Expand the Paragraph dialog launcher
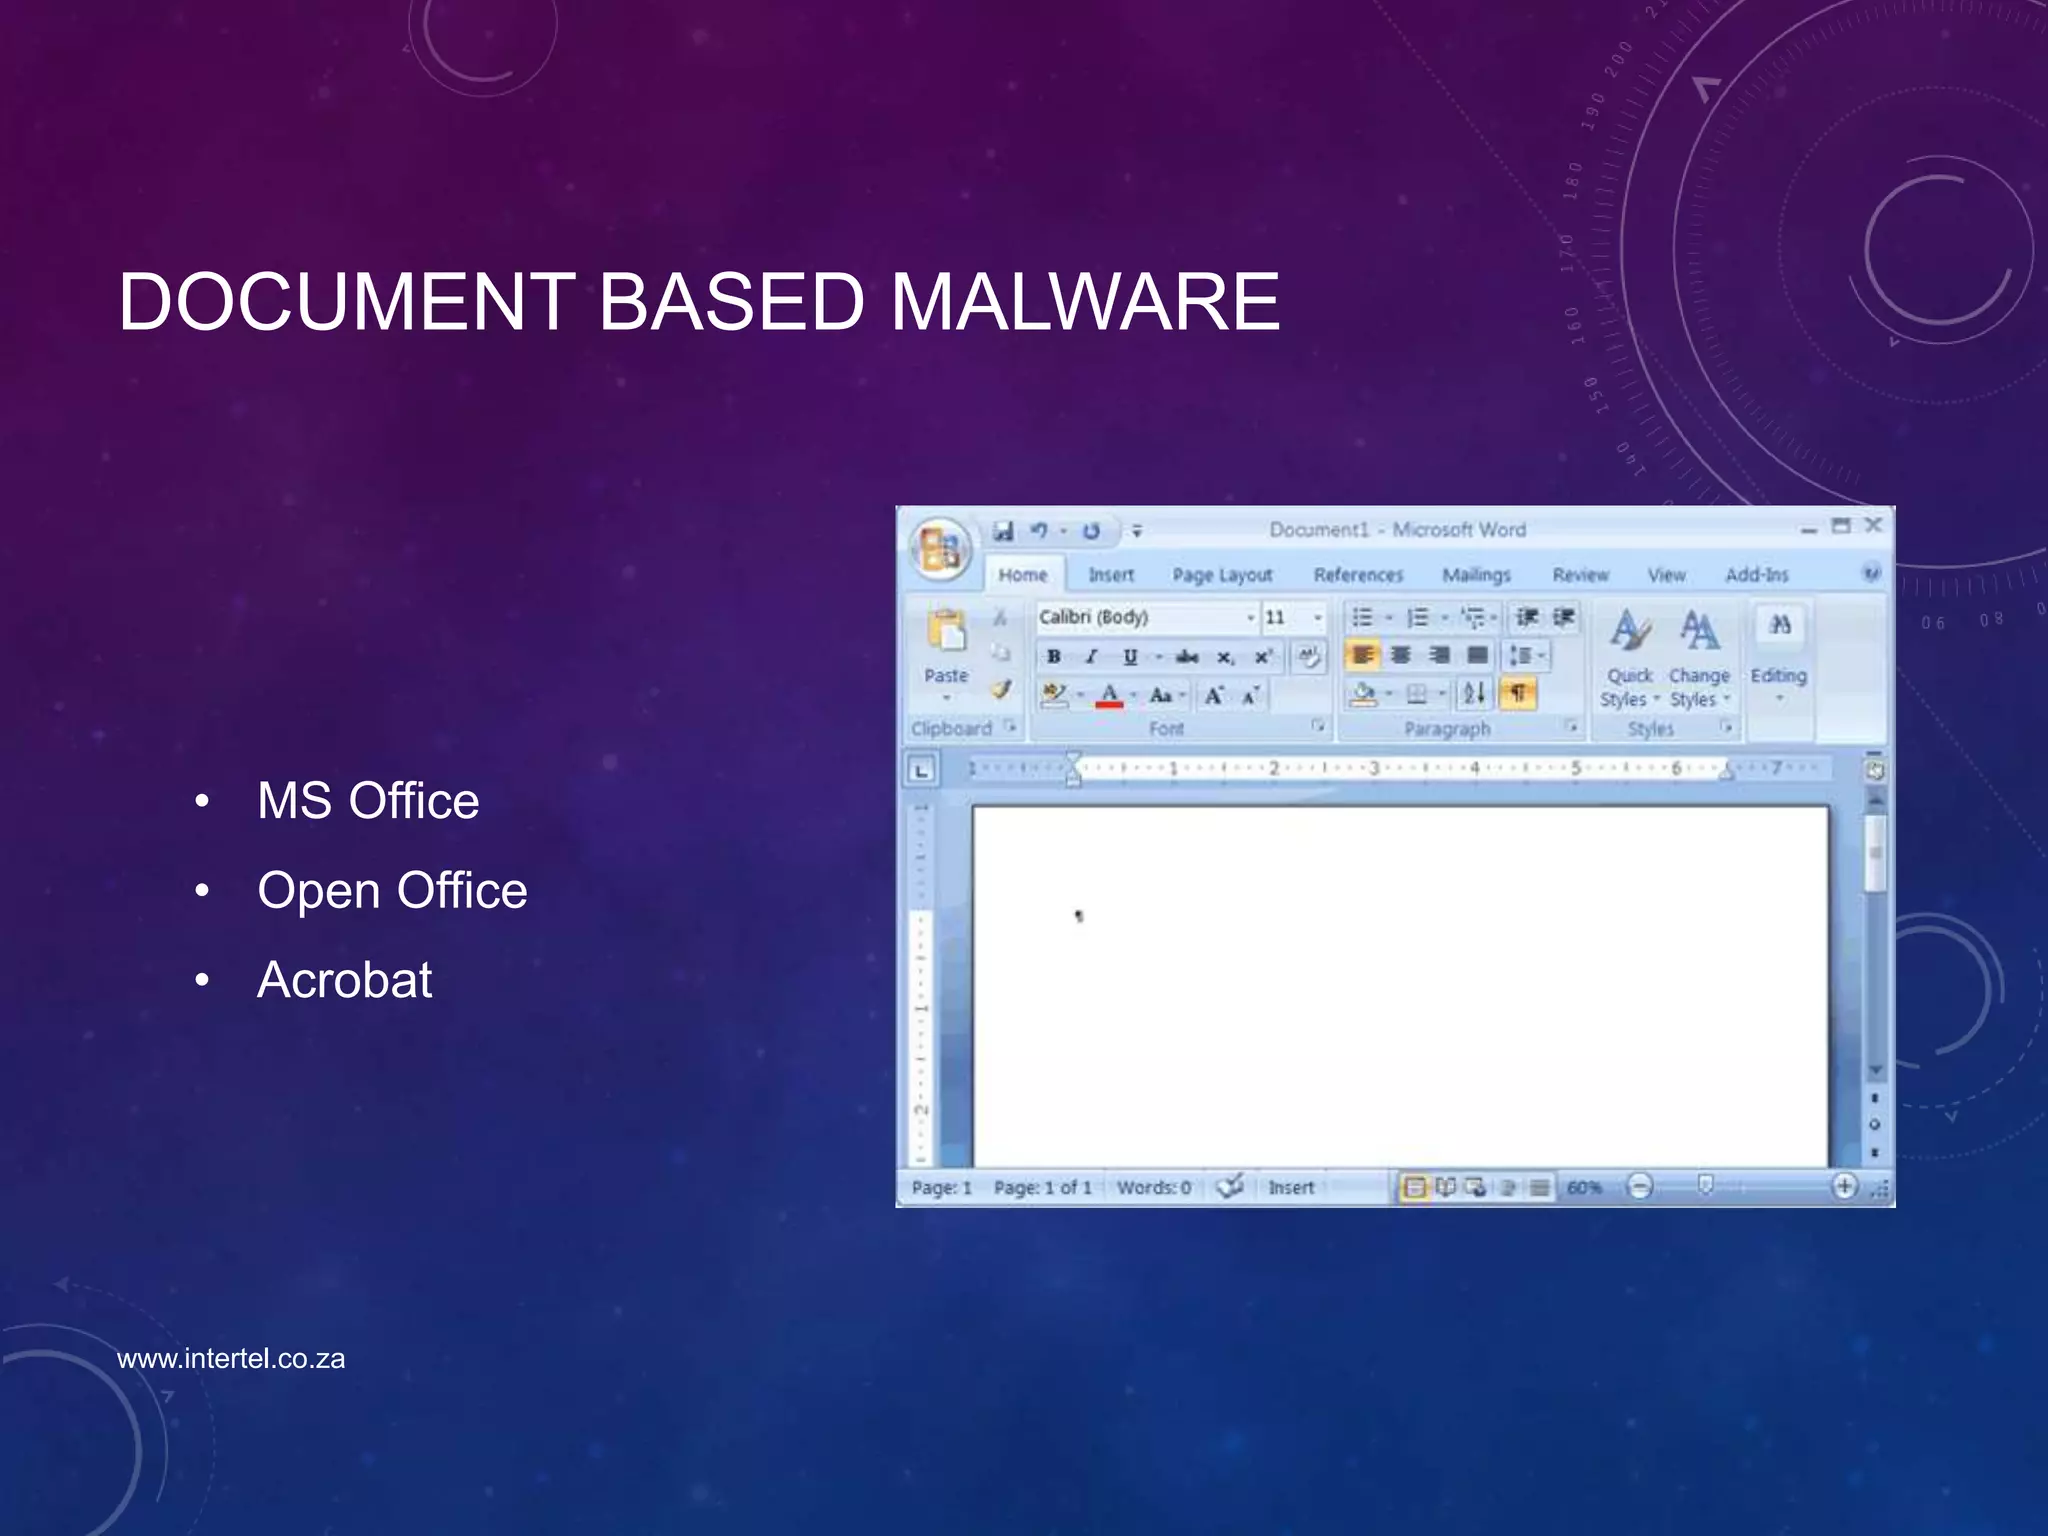 pyautogui.click(x=1572, y=726)
